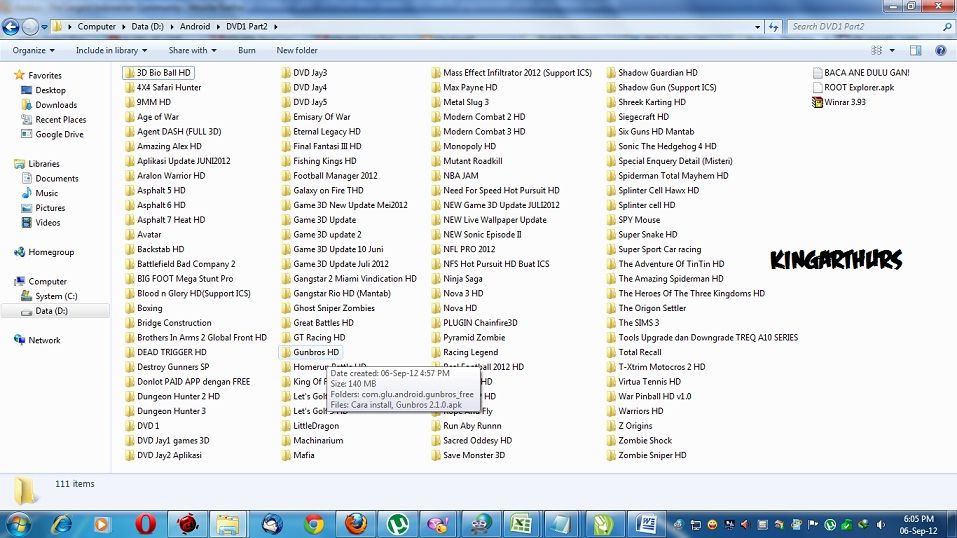The height and width of the screenshot is (538, 957).
Task: Open uTorrent from the taskbar
Action: 398,525
